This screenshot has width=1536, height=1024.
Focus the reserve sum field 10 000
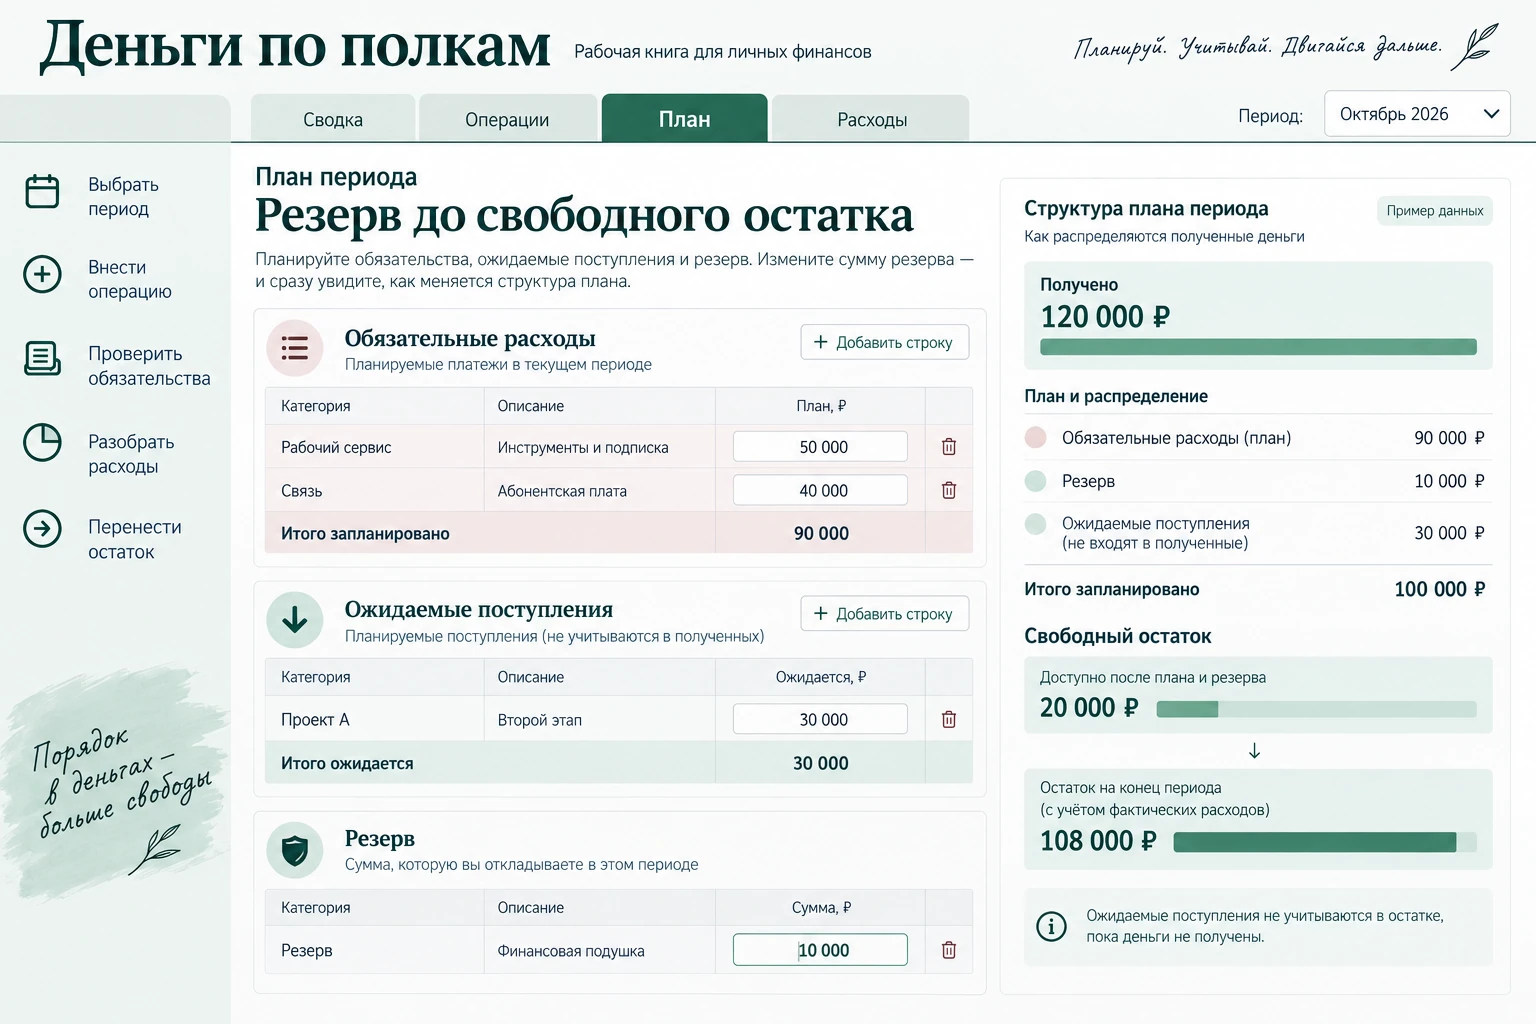coord(820,950)
